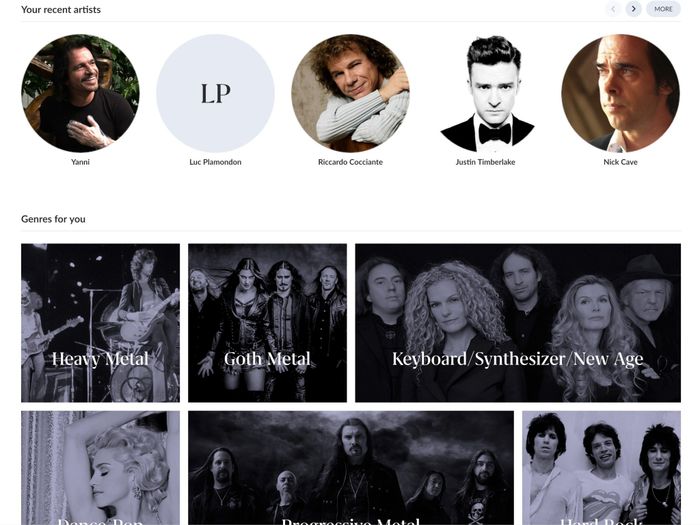The image size is (700, 525).
Task: Click the Luc Plamondon name link
Action: (x=215, y=162)
